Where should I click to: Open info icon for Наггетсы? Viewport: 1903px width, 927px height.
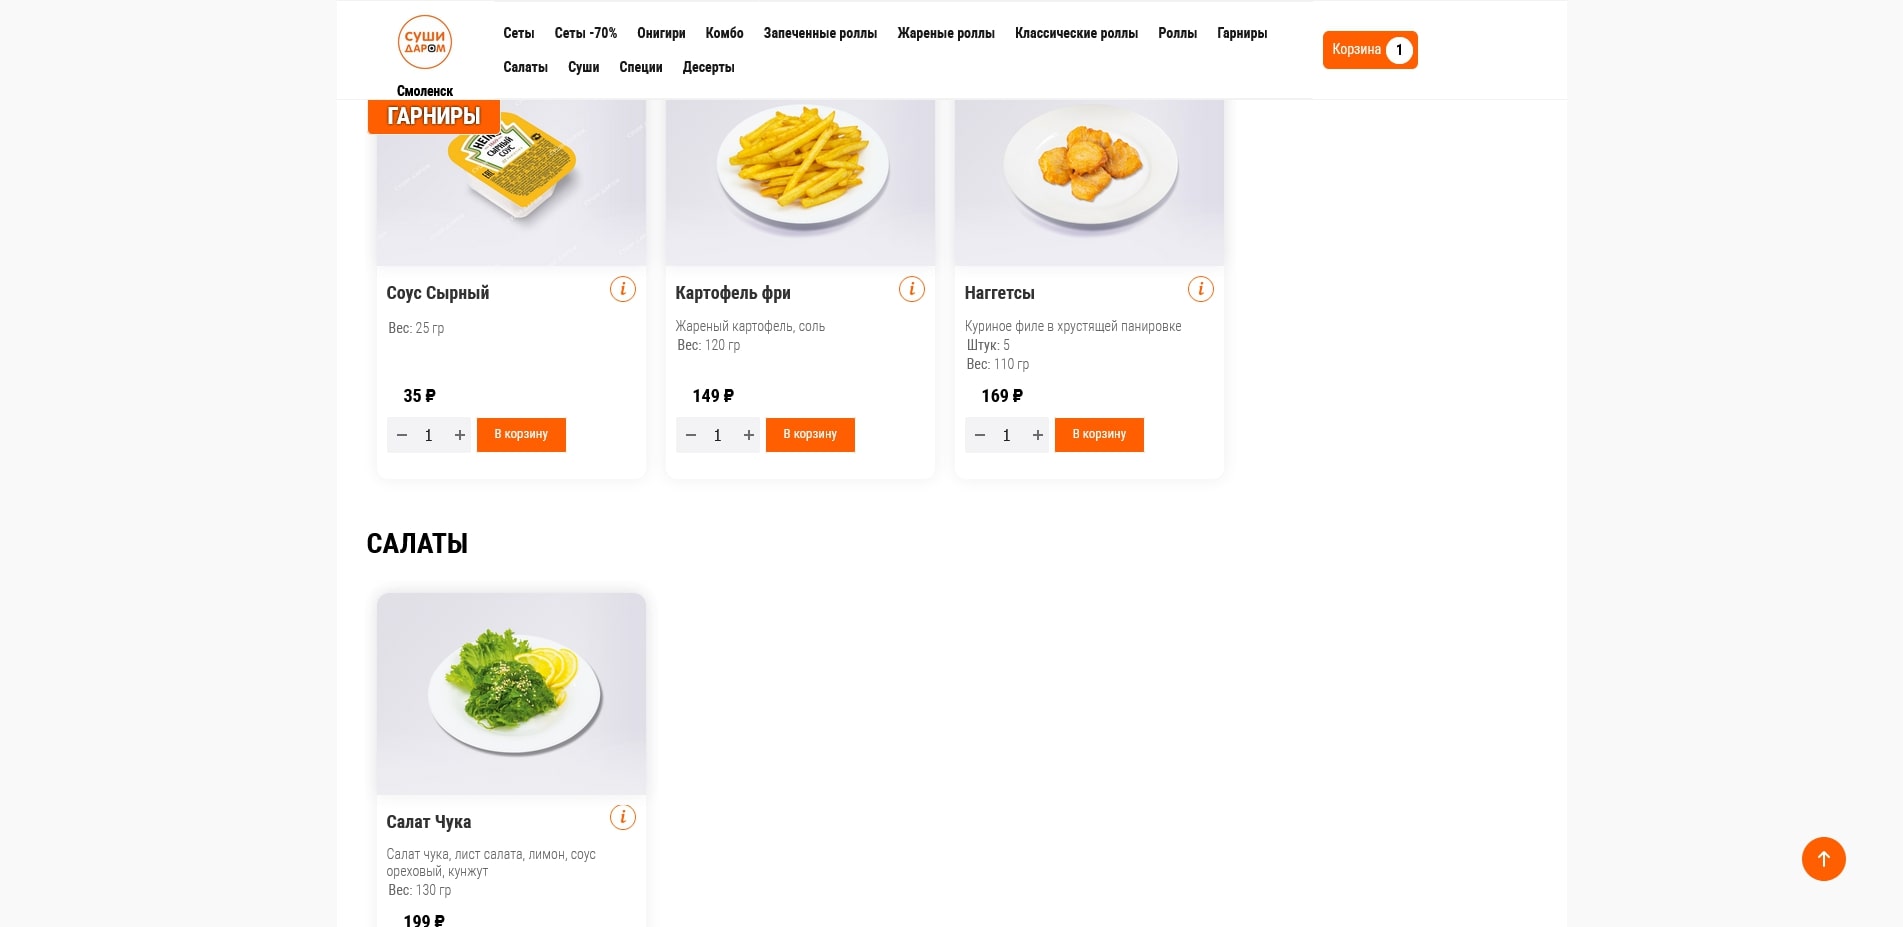(1200, 289)
